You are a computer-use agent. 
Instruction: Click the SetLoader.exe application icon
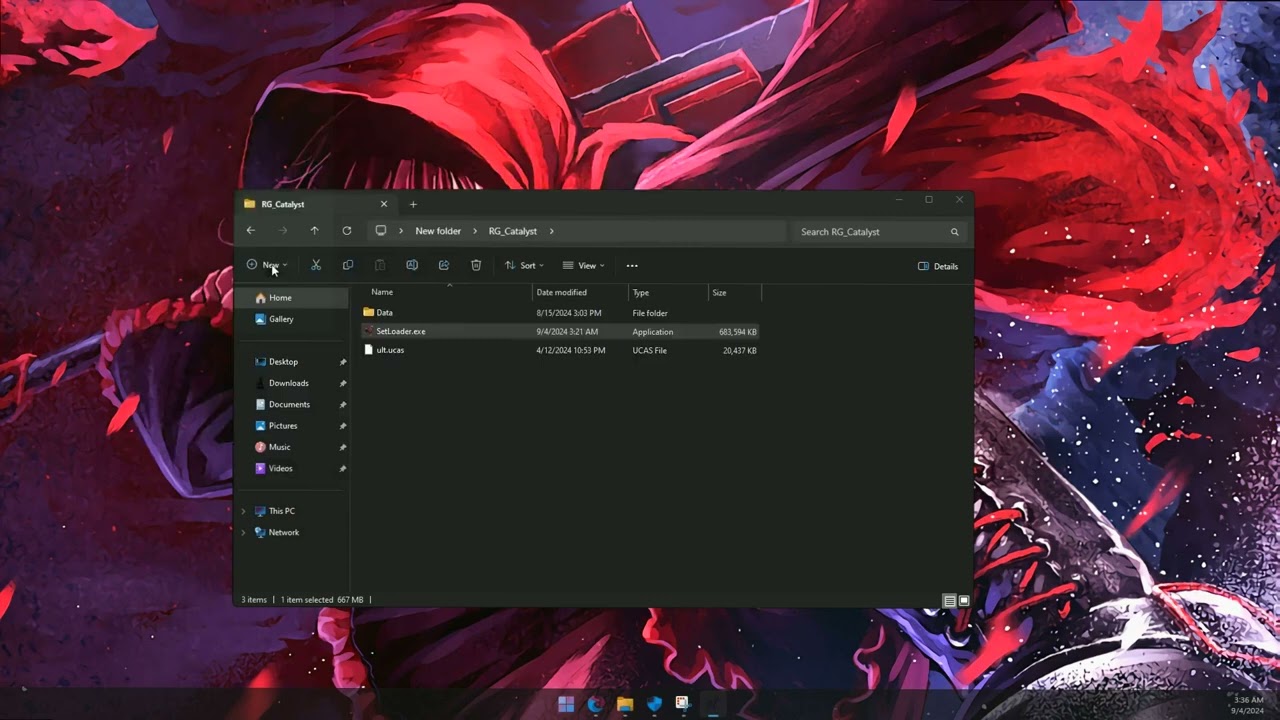(x=368, y=331)
